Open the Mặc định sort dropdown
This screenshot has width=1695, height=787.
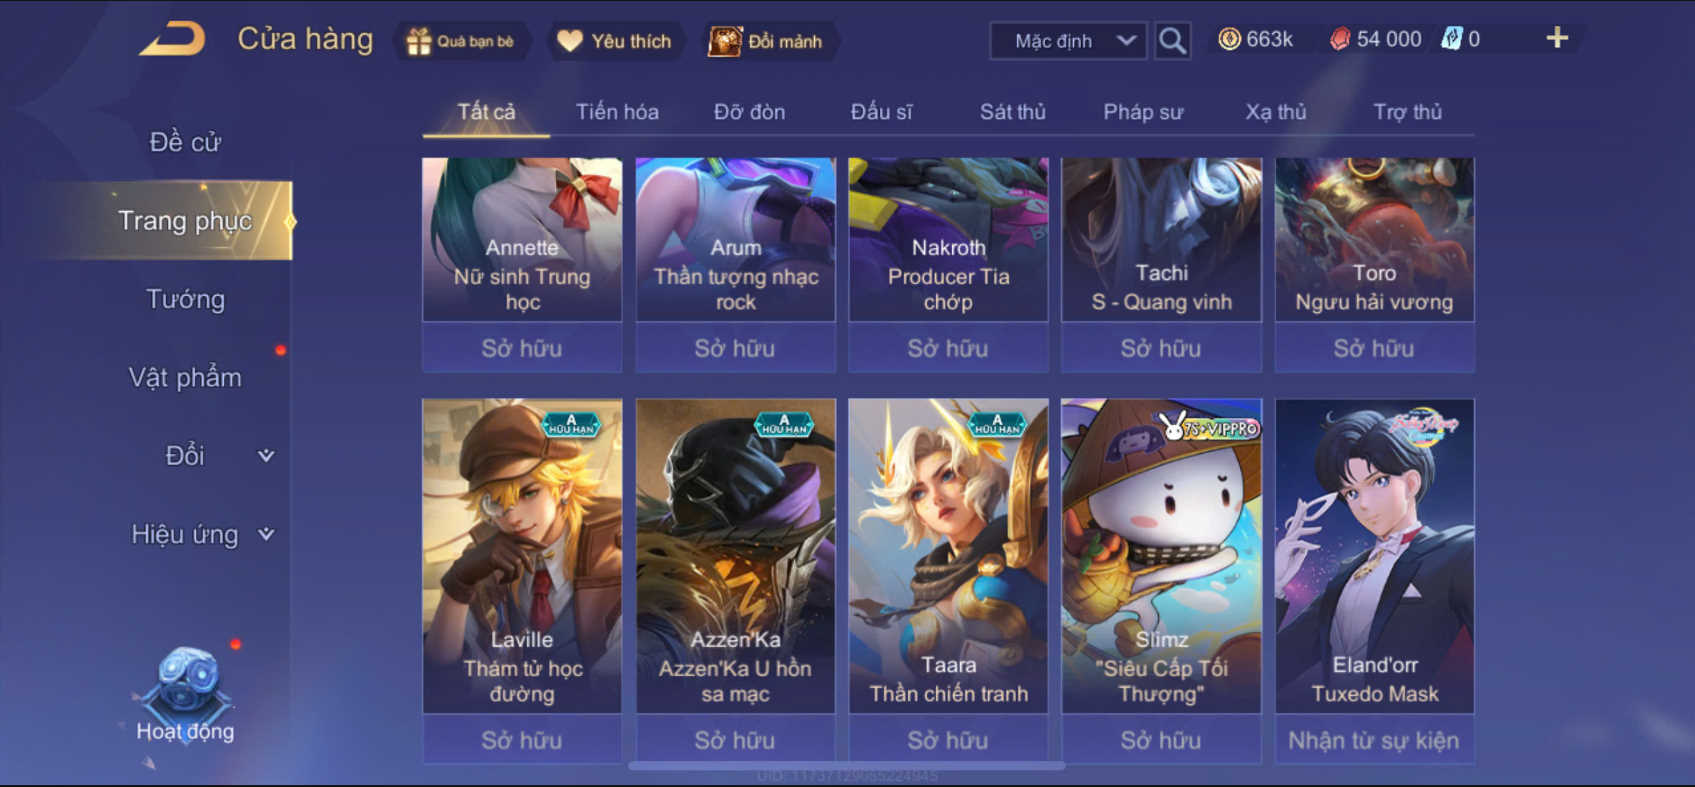pos(1069,41)
